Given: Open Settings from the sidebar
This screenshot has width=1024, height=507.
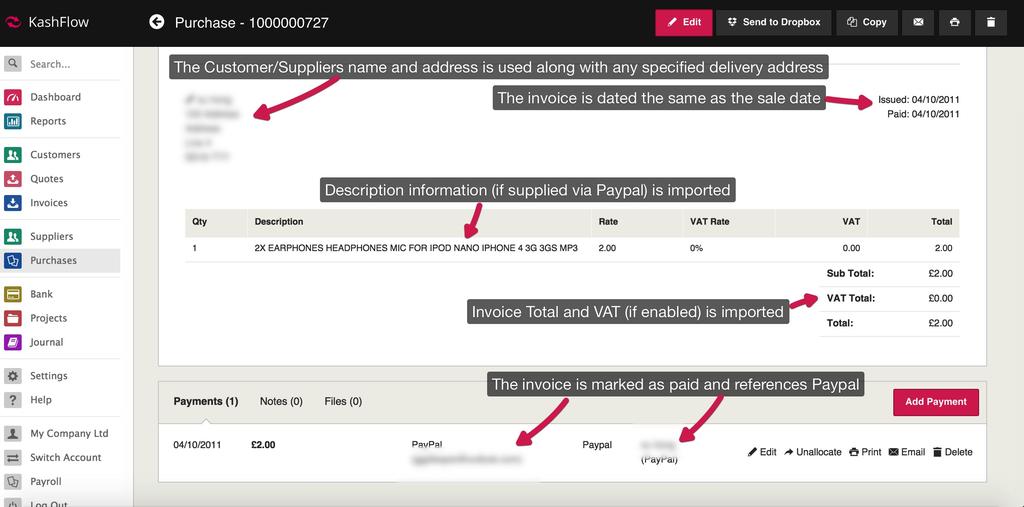Looking at the screenshot, I should point(48,376).
